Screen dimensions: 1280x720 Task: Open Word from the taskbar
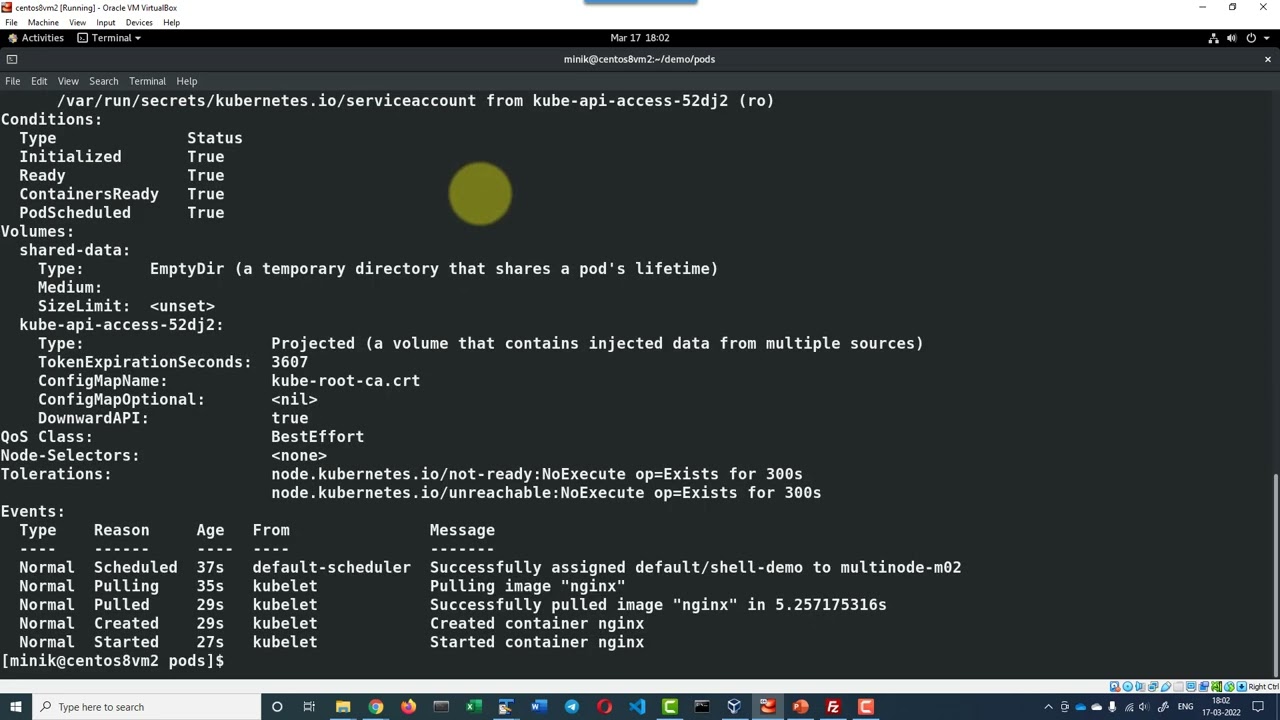(539, 707)
